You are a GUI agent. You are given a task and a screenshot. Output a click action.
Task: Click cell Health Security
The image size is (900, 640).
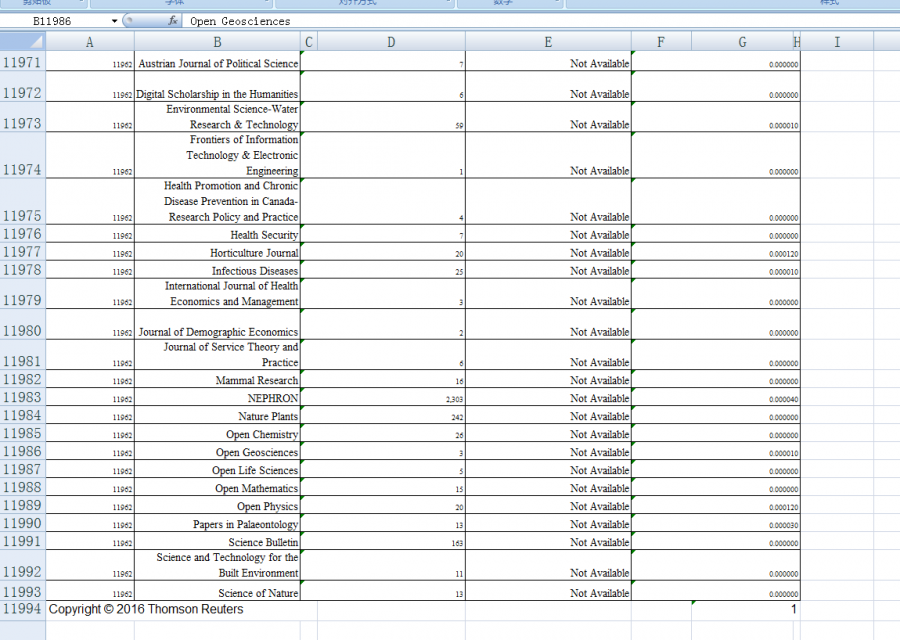coord(218,234)
